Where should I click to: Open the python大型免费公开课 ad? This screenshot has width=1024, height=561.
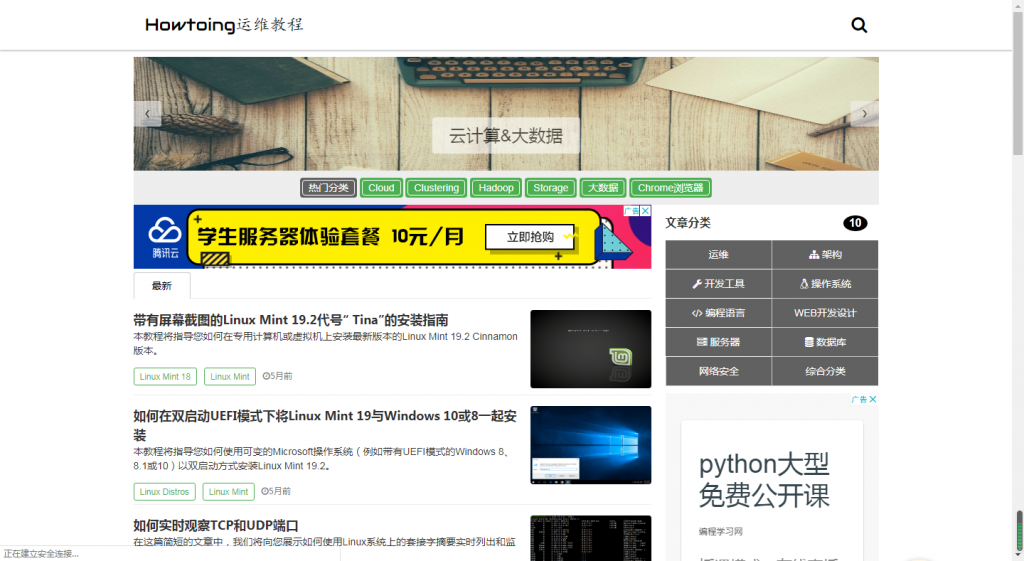click(x=764, y=480)
